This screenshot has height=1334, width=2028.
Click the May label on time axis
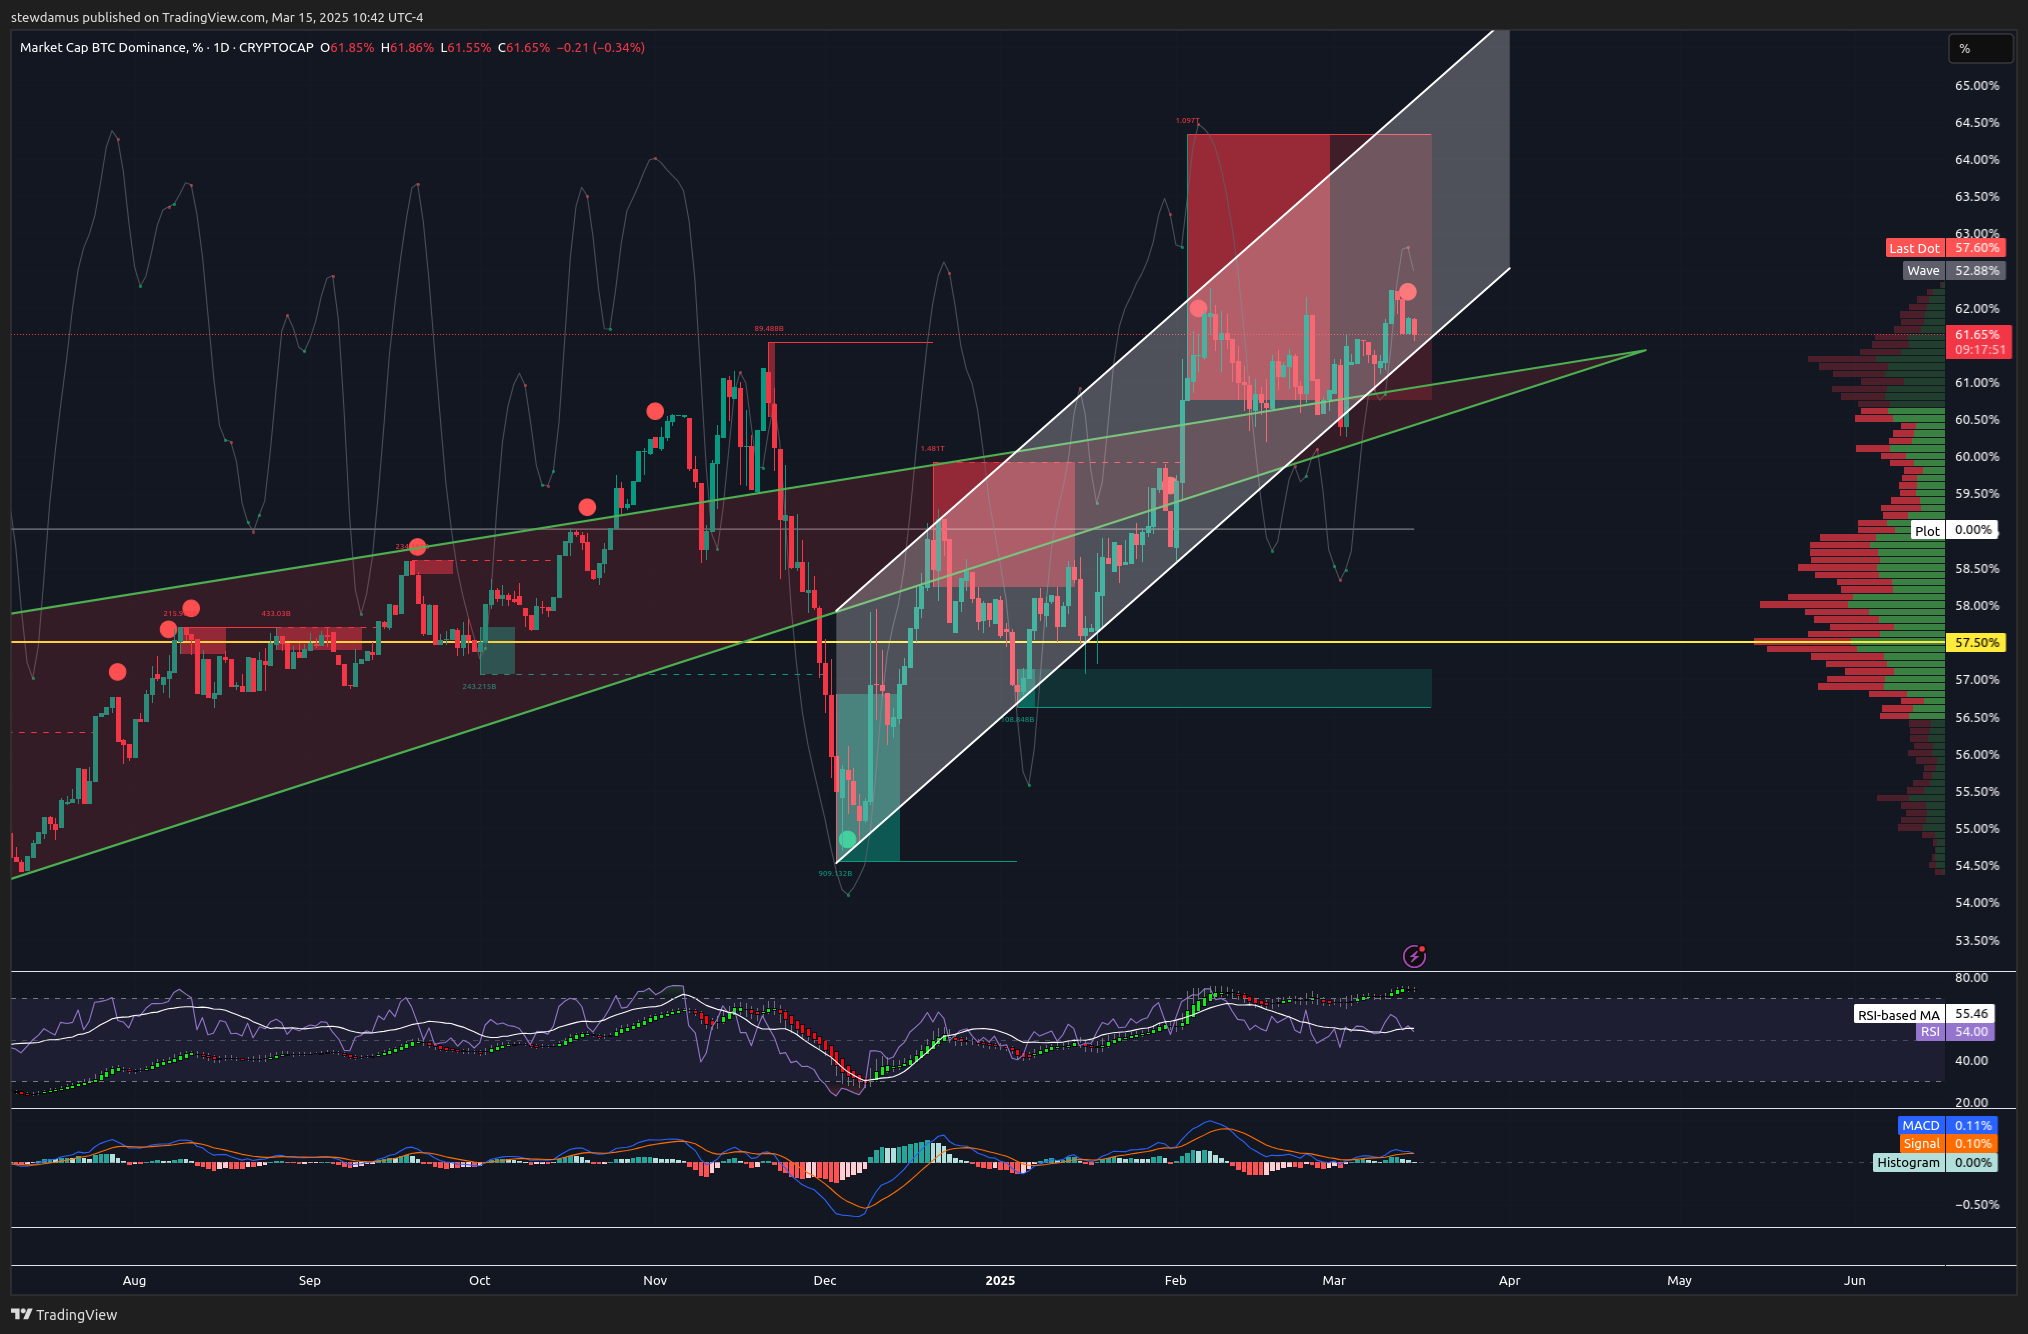point(1680,1280)
